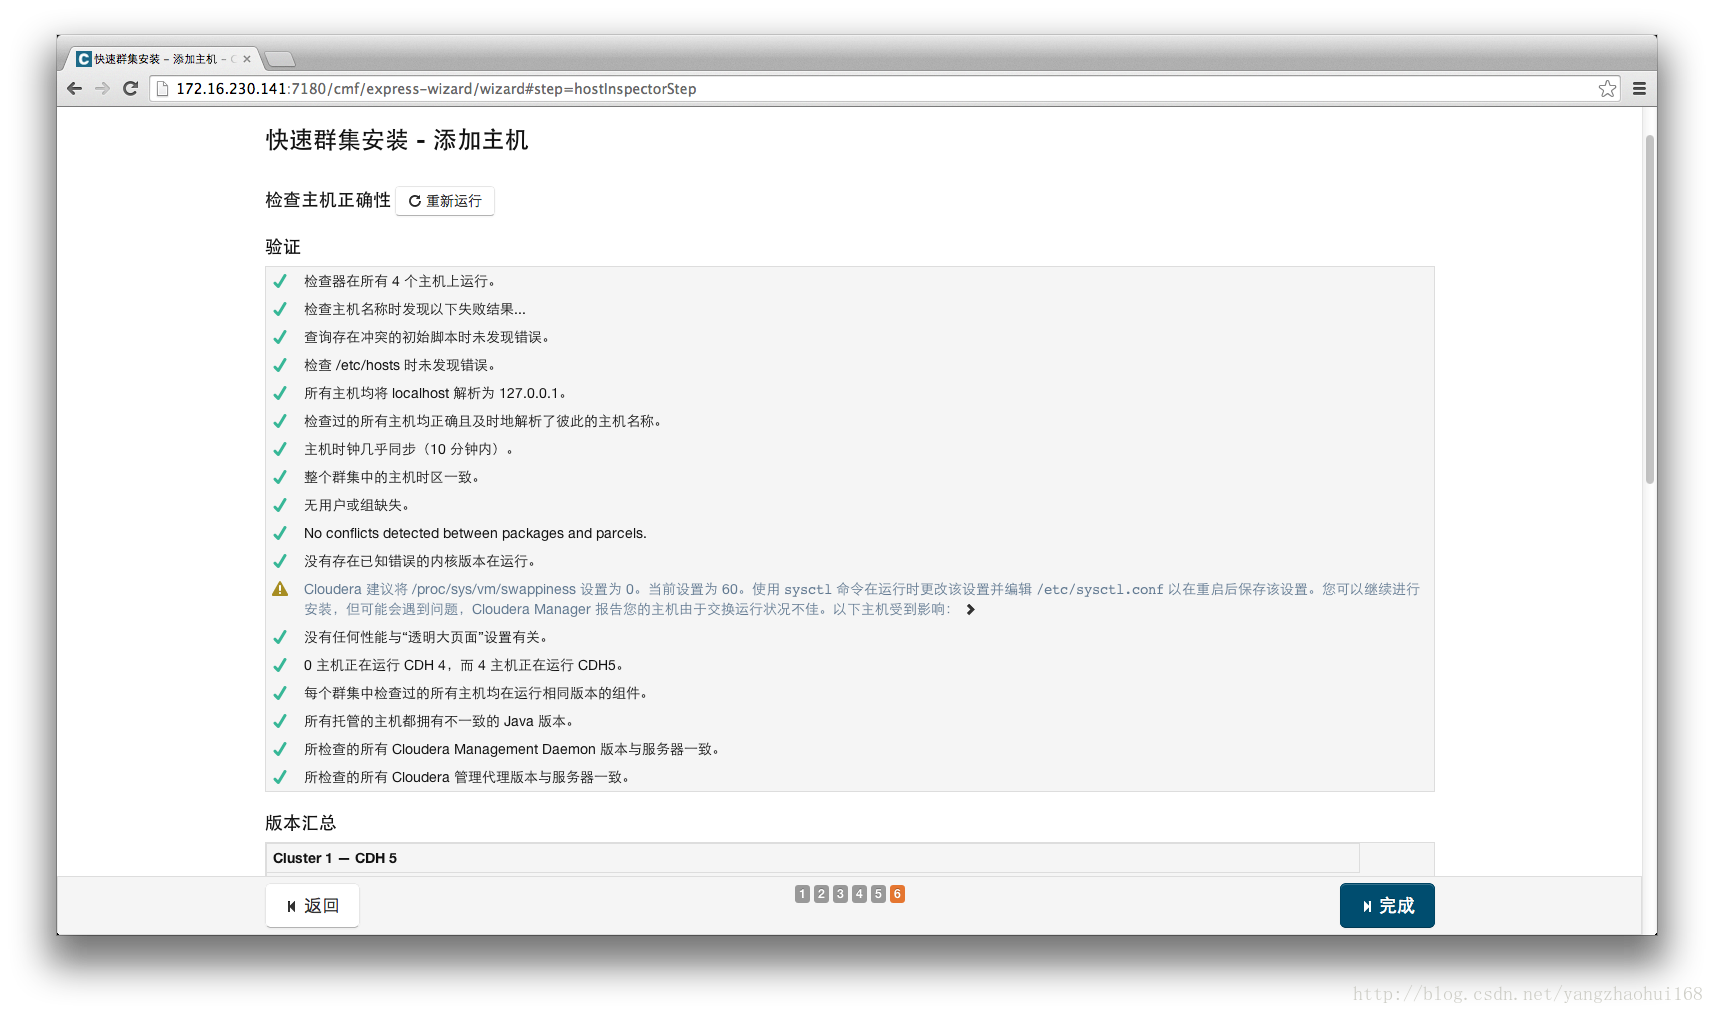Click the 重新运行 rerun button

[x=445, y=201]
